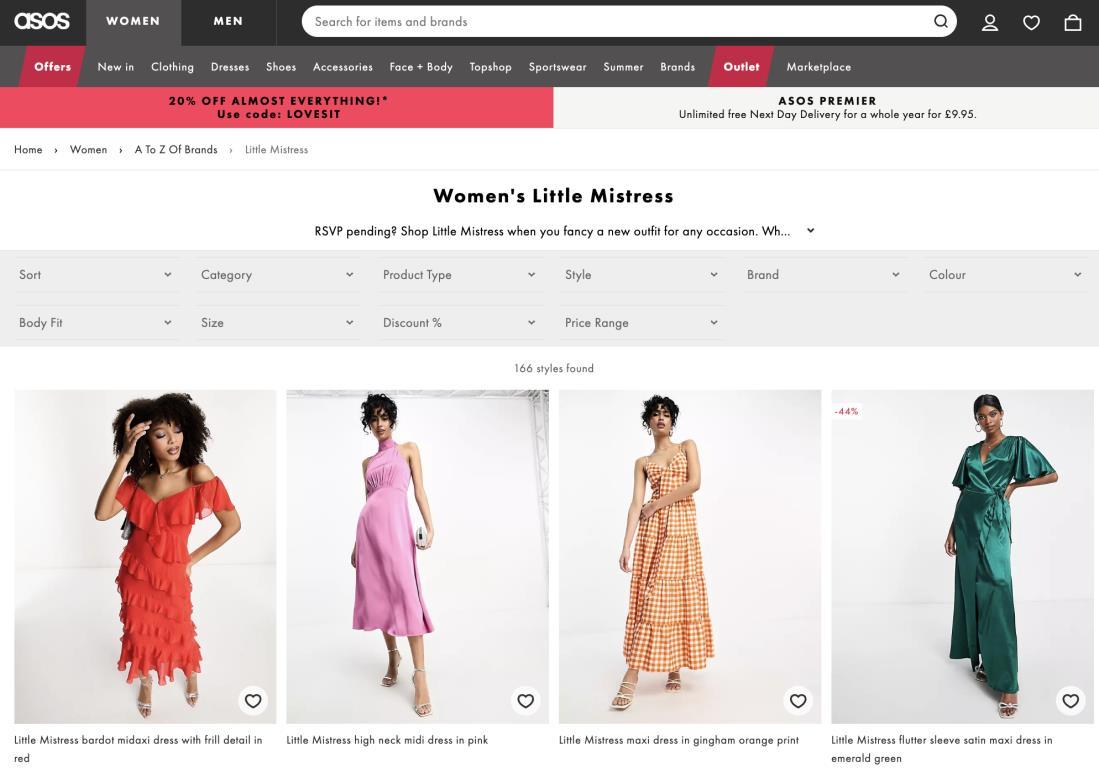Open the Outlet menu item
1099x774 pixels.
coord(742,67)
